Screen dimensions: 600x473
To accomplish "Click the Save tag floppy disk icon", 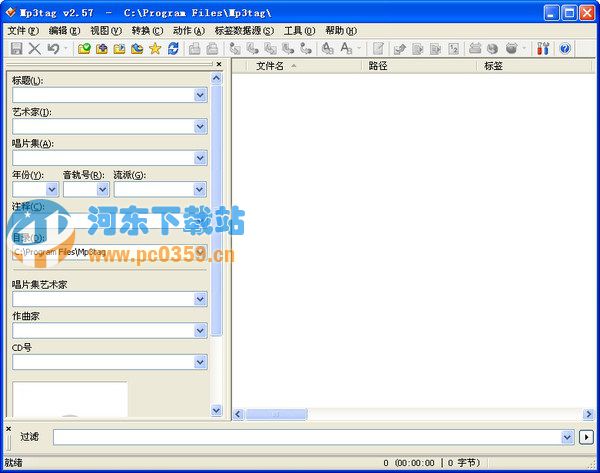I will (16, 49).
